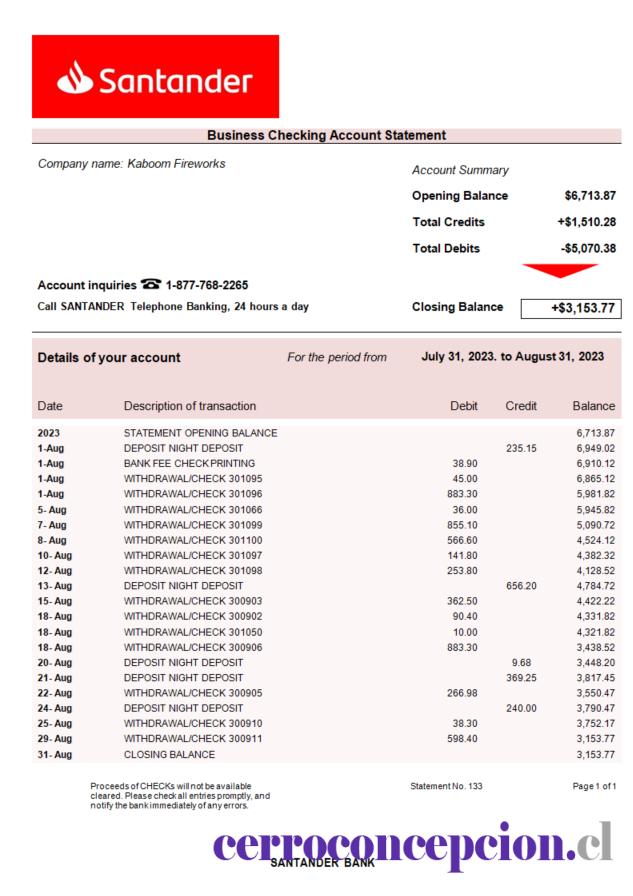Select the balance 3,817.45
Viewport: 633px width, 896px height.
point(595,678)
